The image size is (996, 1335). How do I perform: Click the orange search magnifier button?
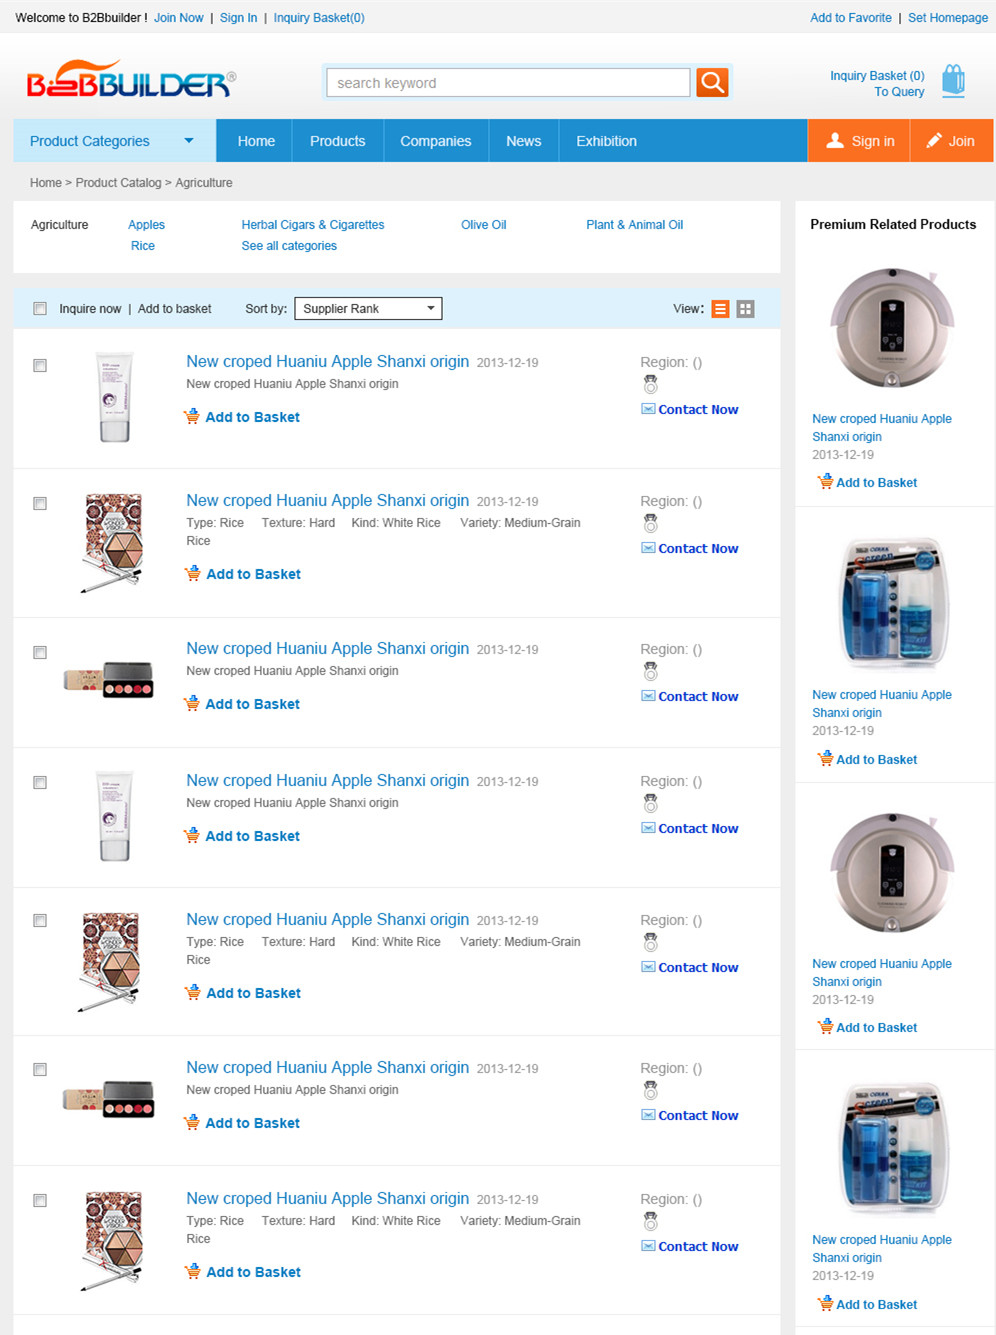tap(712, 82)
